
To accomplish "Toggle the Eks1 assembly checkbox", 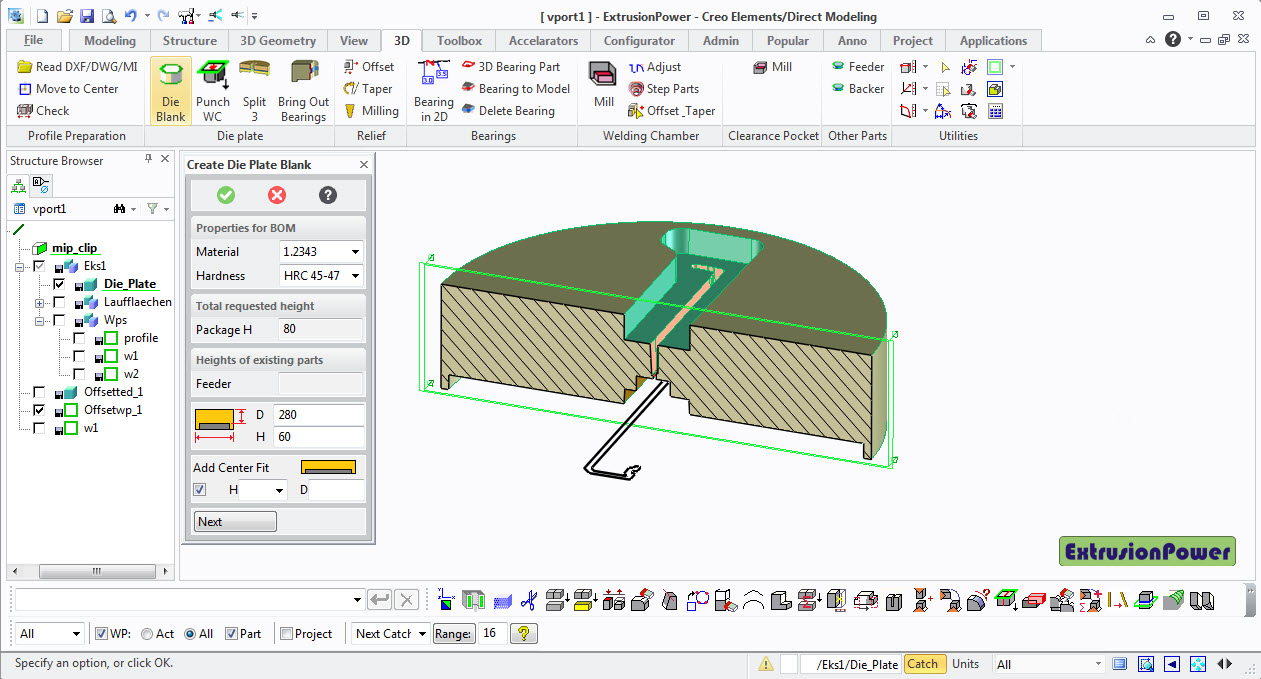I will tap(39, 266).
